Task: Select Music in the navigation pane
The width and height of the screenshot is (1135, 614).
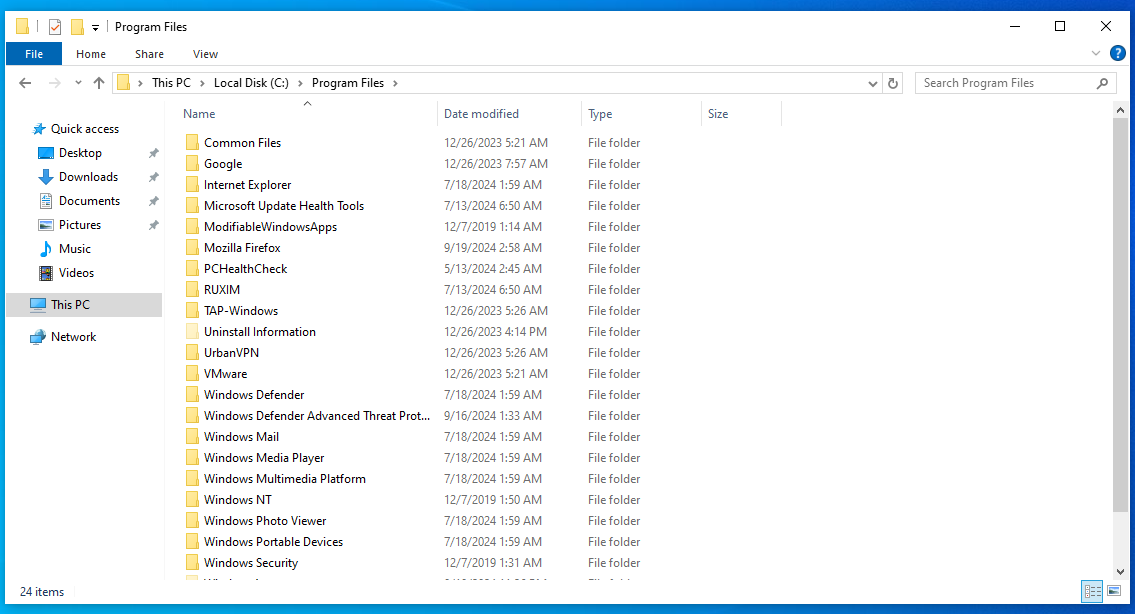Action: [x=75, y=248]
